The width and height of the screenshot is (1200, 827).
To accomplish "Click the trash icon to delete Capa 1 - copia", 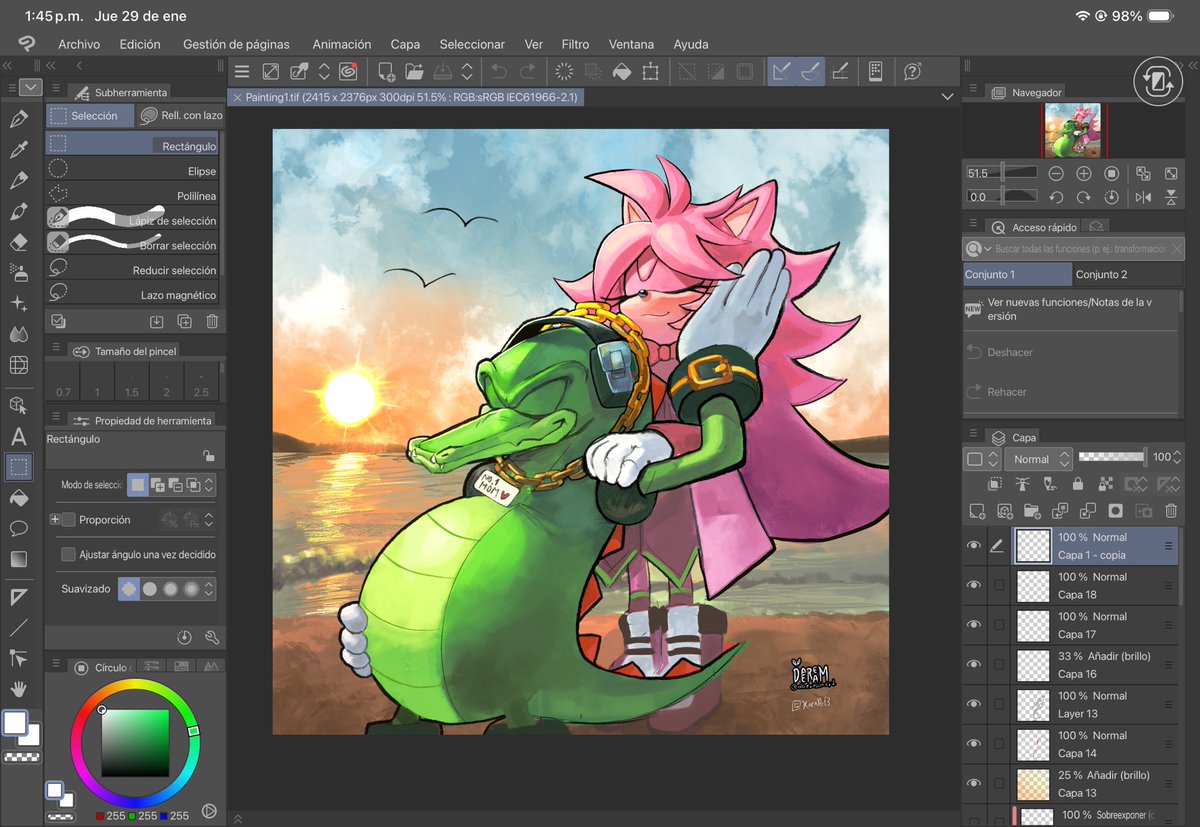I will coord(1172,511).
